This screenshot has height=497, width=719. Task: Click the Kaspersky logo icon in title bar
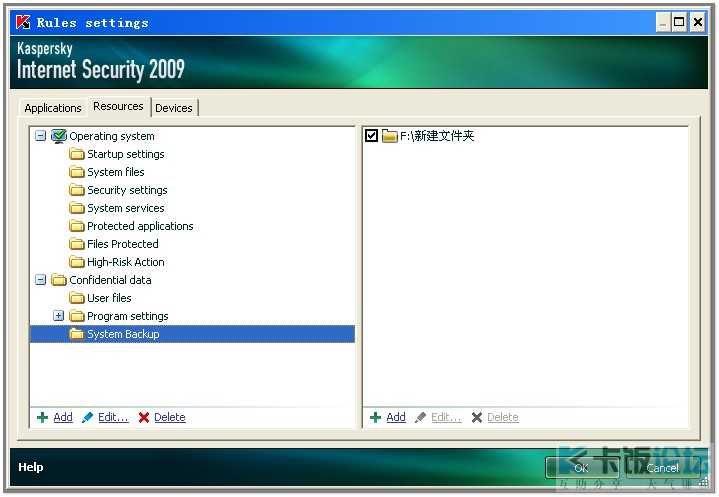23,22
